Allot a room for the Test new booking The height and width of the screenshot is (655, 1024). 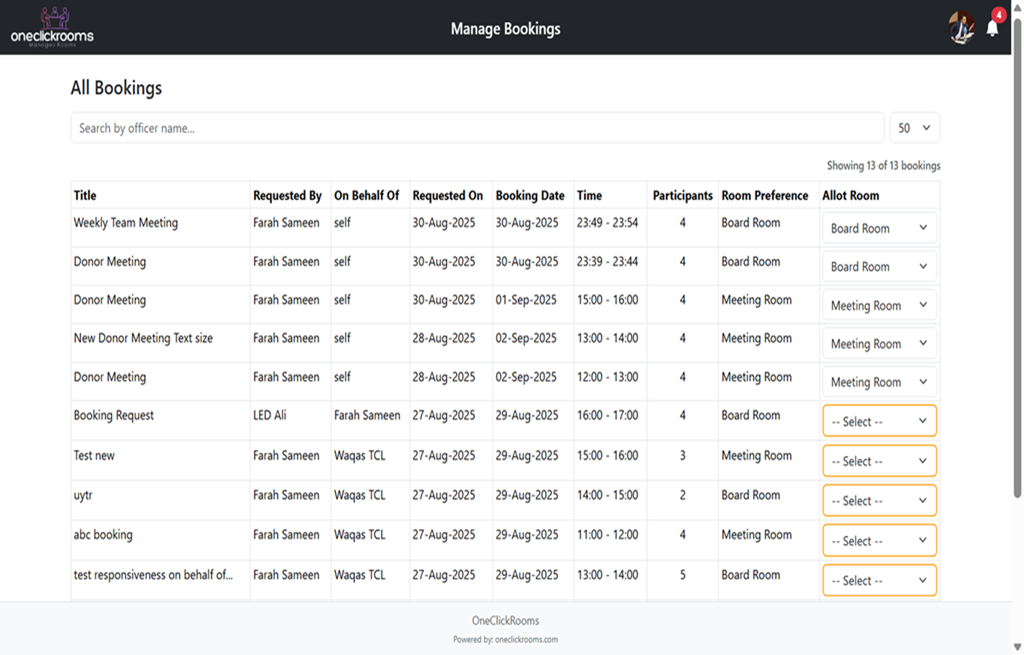coord(878,460)
